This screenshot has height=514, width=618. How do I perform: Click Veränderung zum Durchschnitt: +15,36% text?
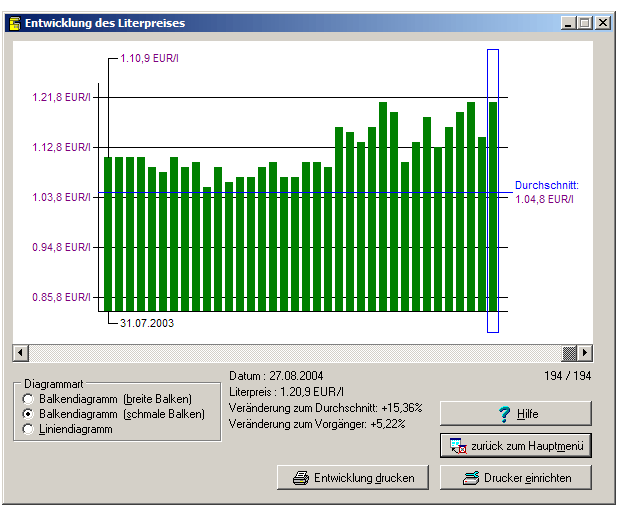click(x=326, y=408)
